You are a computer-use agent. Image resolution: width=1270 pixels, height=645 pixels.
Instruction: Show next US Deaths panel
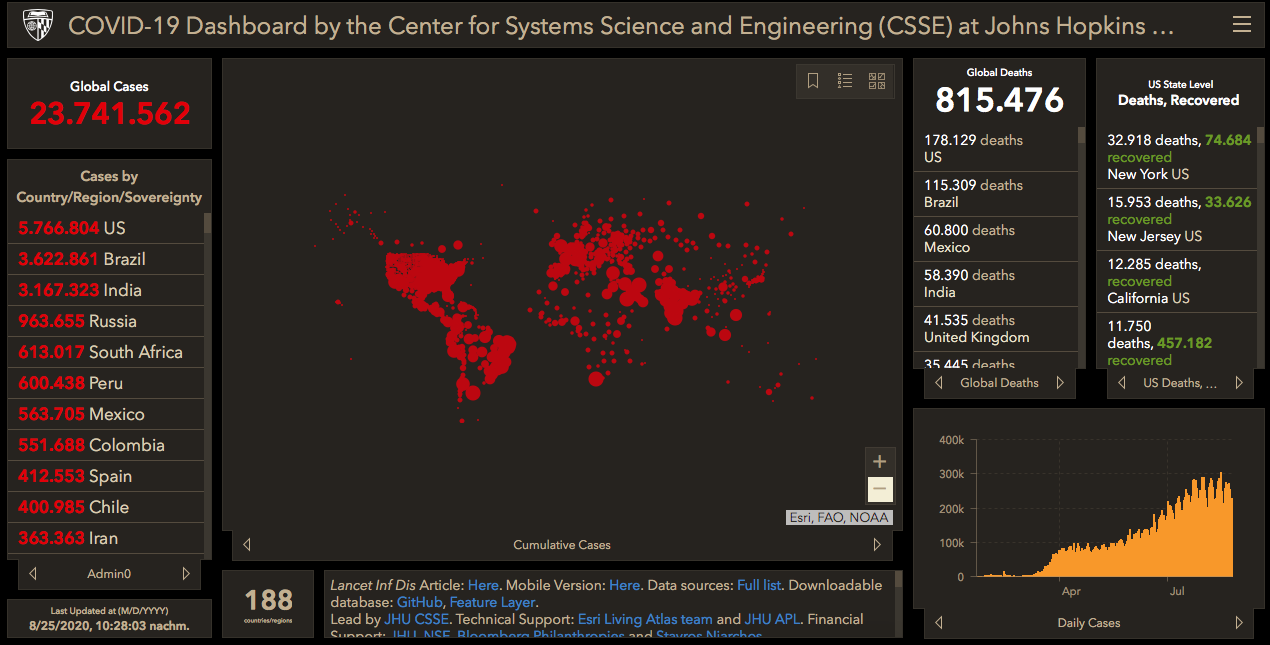pyautogui.click(x=1239, y=383)
